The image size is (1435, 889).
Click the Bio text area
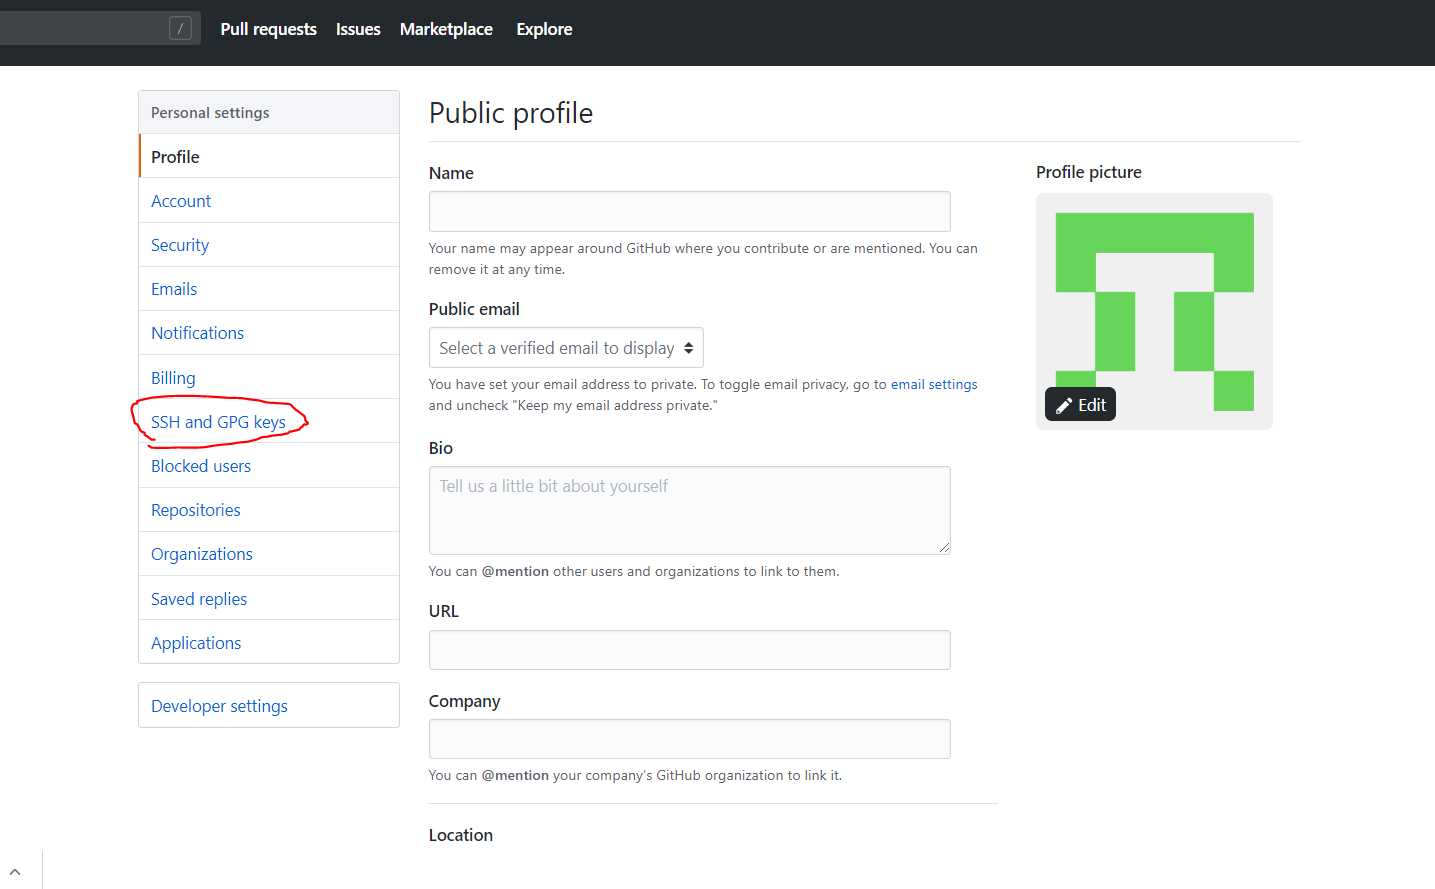pos(689,510)
